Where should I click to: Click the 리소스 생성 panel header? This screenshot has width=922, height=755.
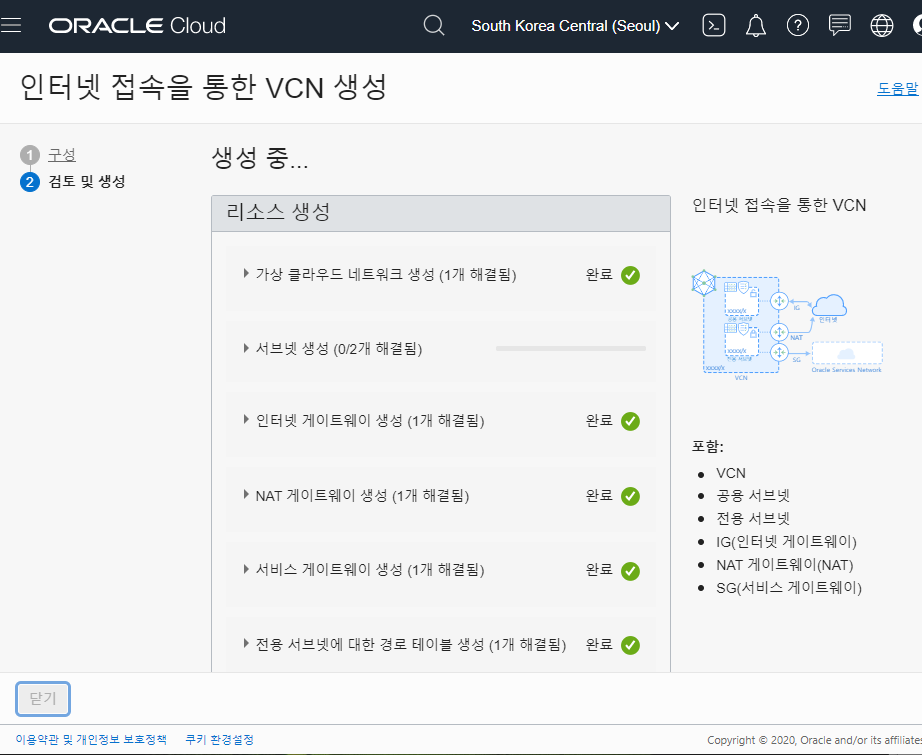point(441,213)
